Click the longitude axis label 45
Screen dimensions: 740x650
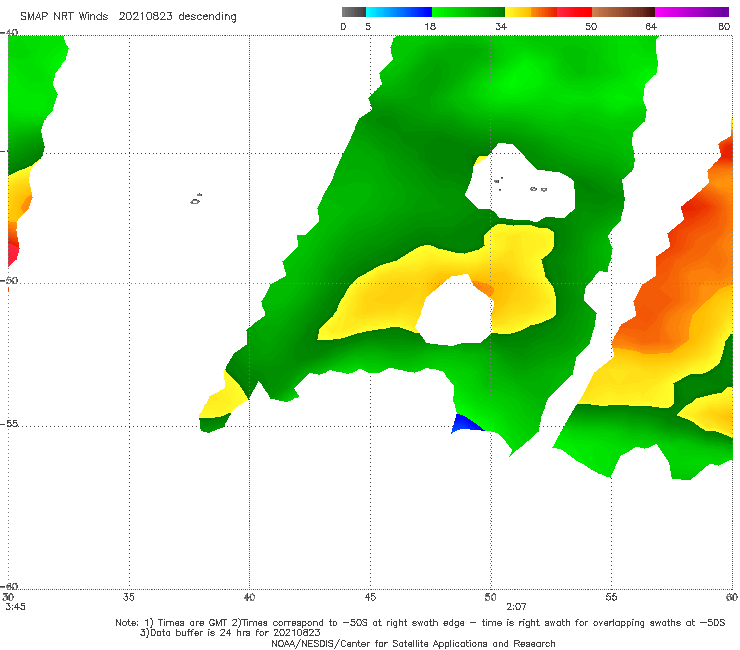pyautogui.click(x=370, y=597)
